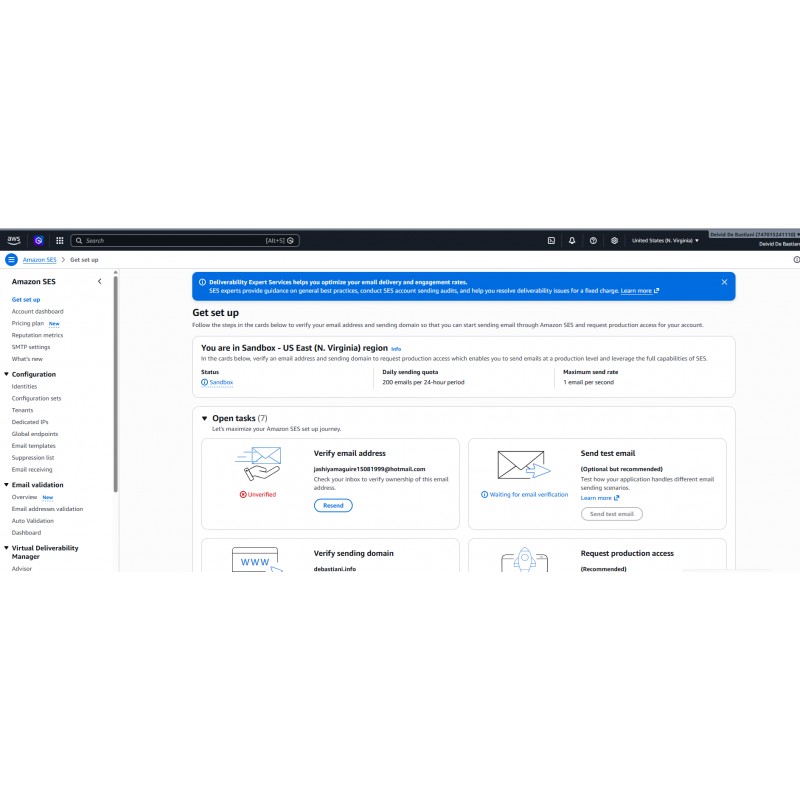The height and width of the screenshot is (800, 800).
Task: Open Account dashboard in sidebar
Action: pyautogui.click(x=38, y=311)
